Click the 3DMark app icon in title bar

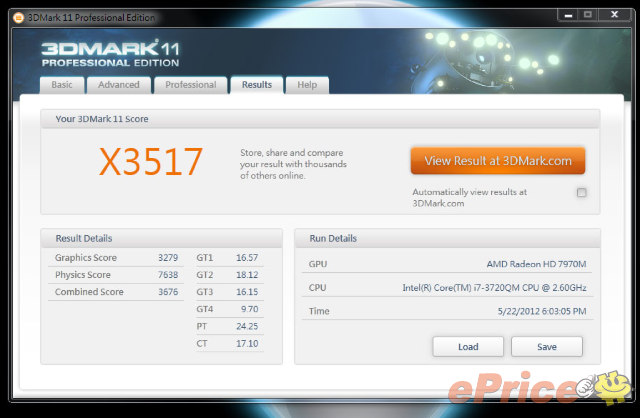13,13
